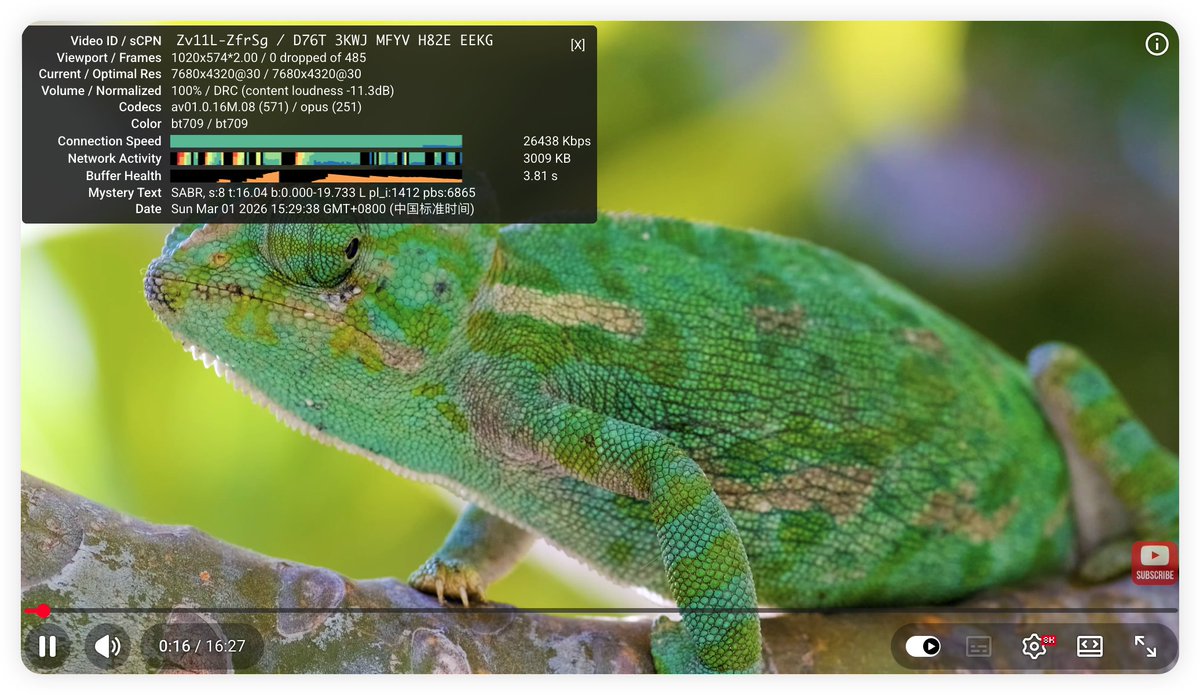Click the codecs value av01.0.16M.08 (571)
Viewport: 1200px width, 695px height.
pyautogui.click(x=231, y=107)
